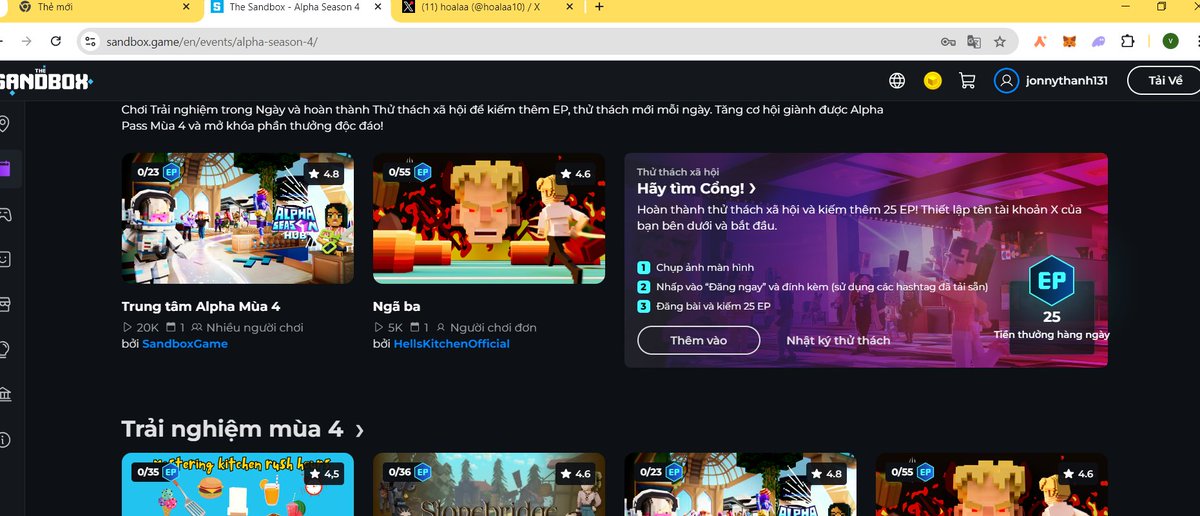Open the Stonebridge card with 0/36 EP

click(x=488, y=484)
